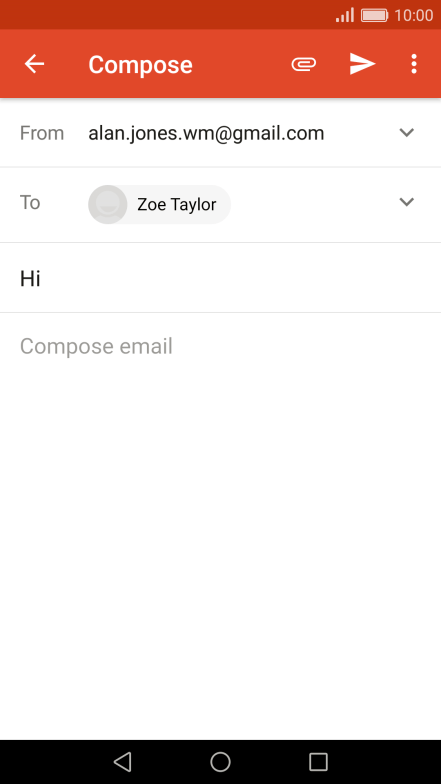Tap the Android back navigation triangle
This screenshot has width=441, height=784.
tap(122, 762)
